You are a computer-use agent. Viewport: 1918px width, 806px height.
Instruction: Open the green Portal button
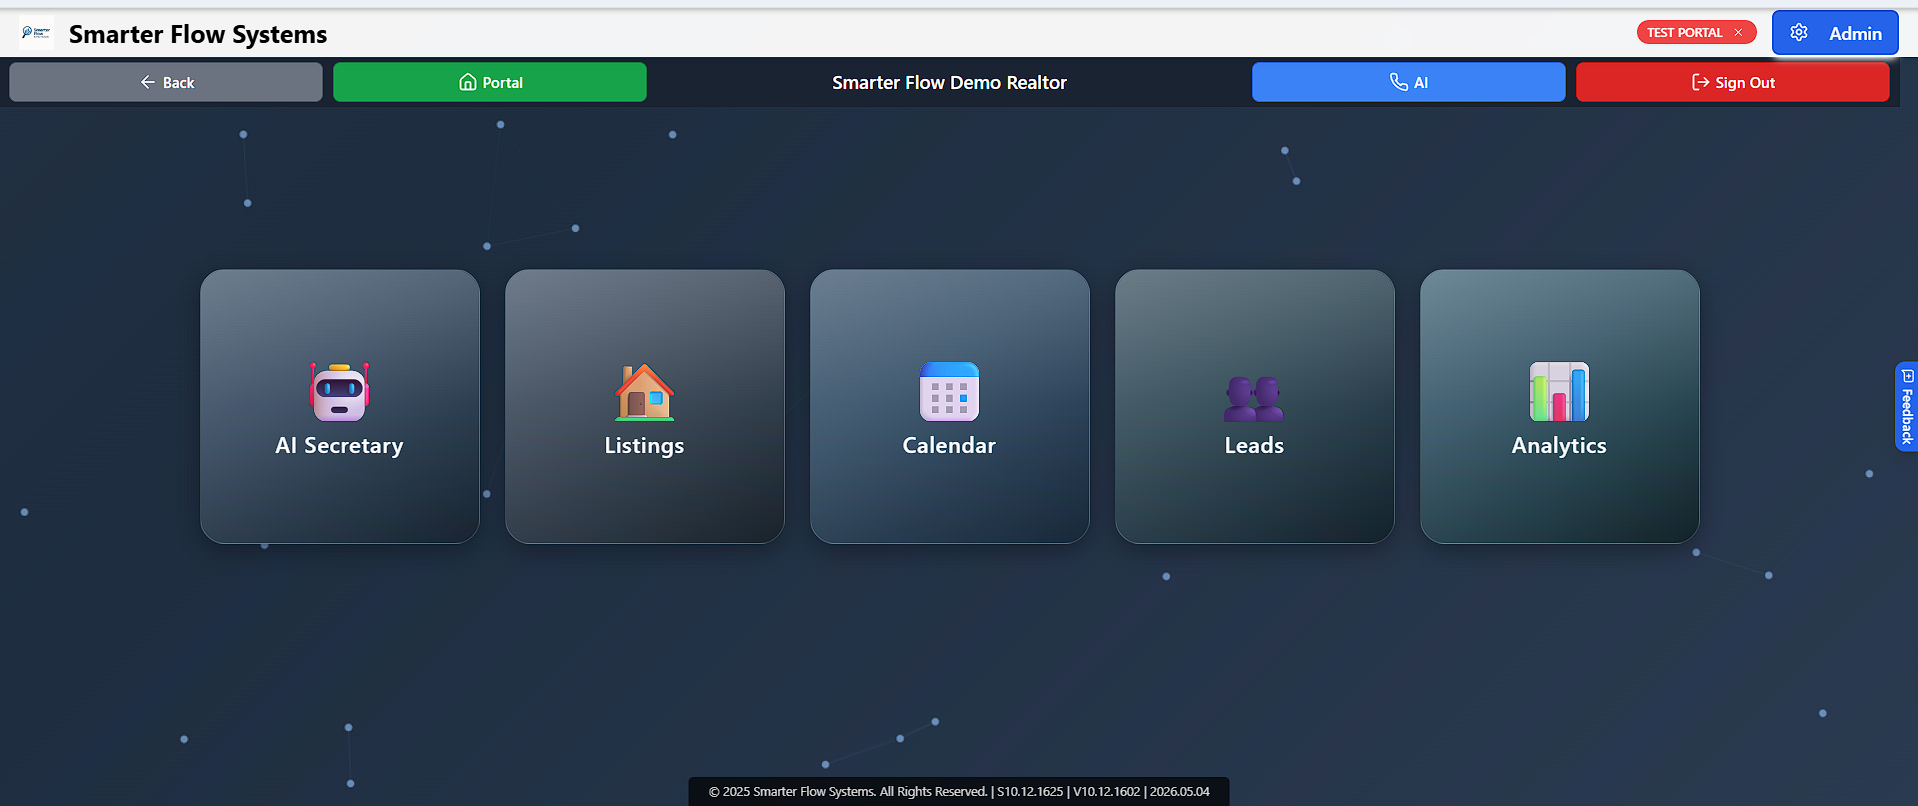490,82
